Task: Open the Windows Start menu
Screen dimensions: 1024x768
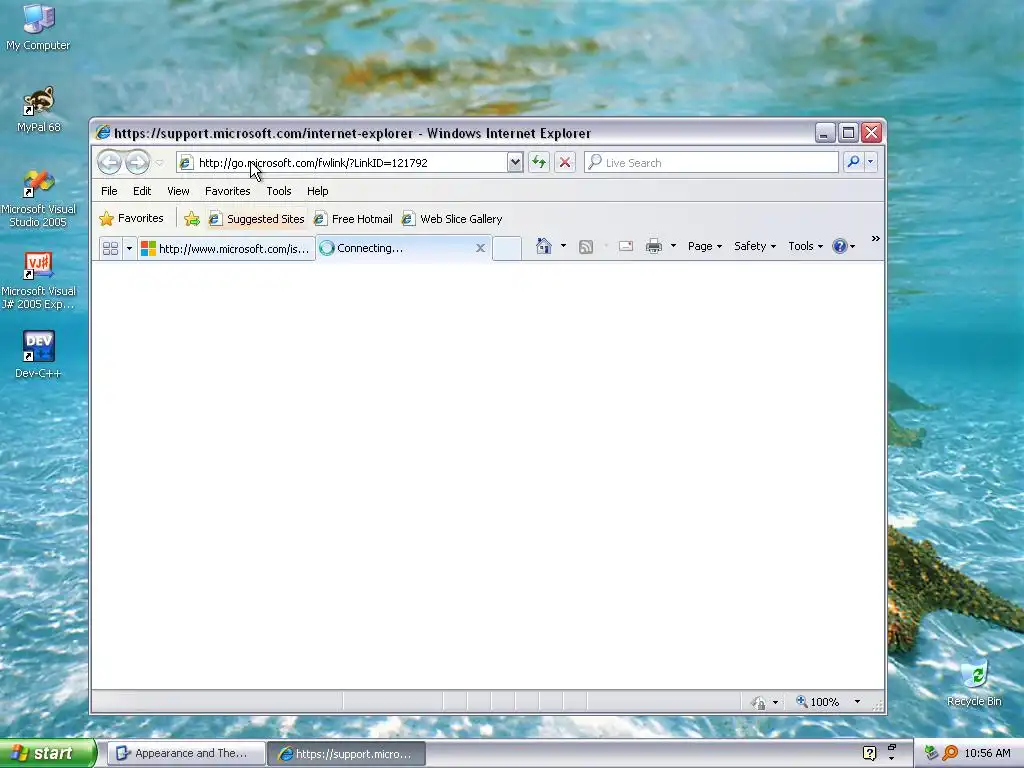Action: coord(48,754)
